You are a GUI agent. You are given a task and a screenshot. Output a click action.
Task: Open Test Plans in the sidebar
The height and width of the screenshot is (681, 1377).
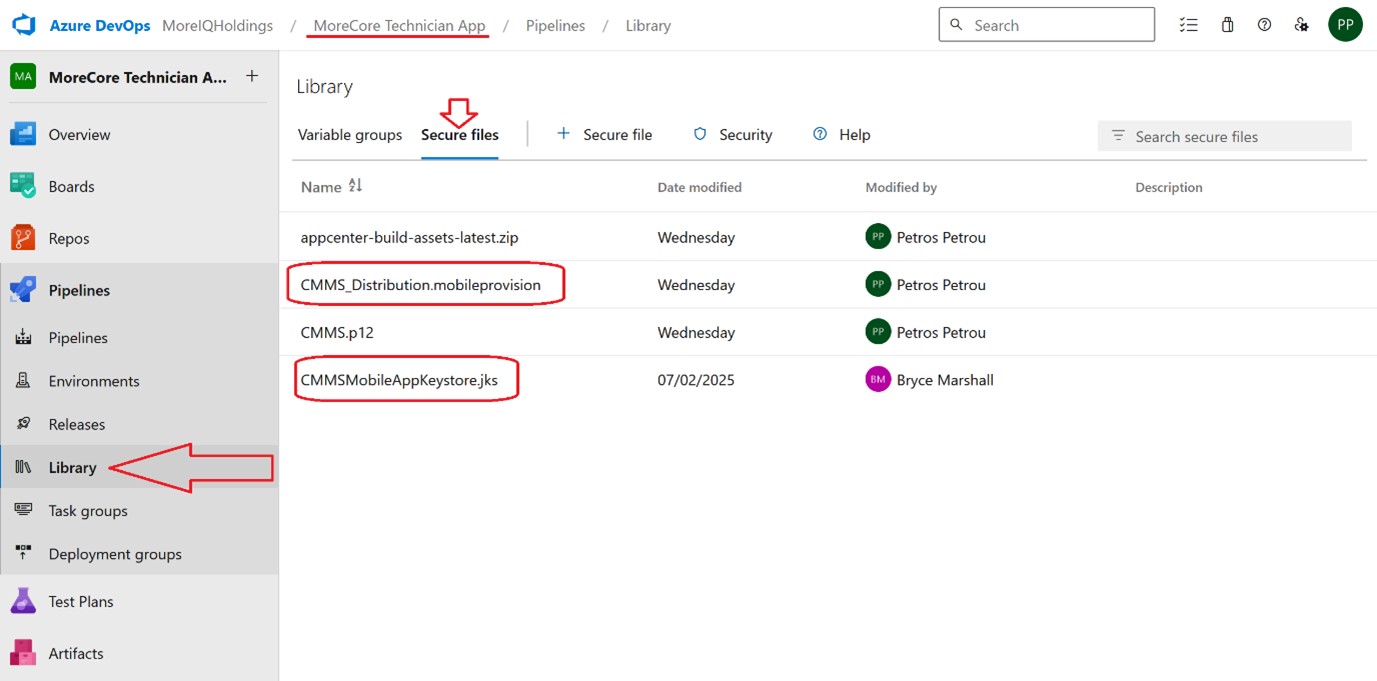[80, 601]
